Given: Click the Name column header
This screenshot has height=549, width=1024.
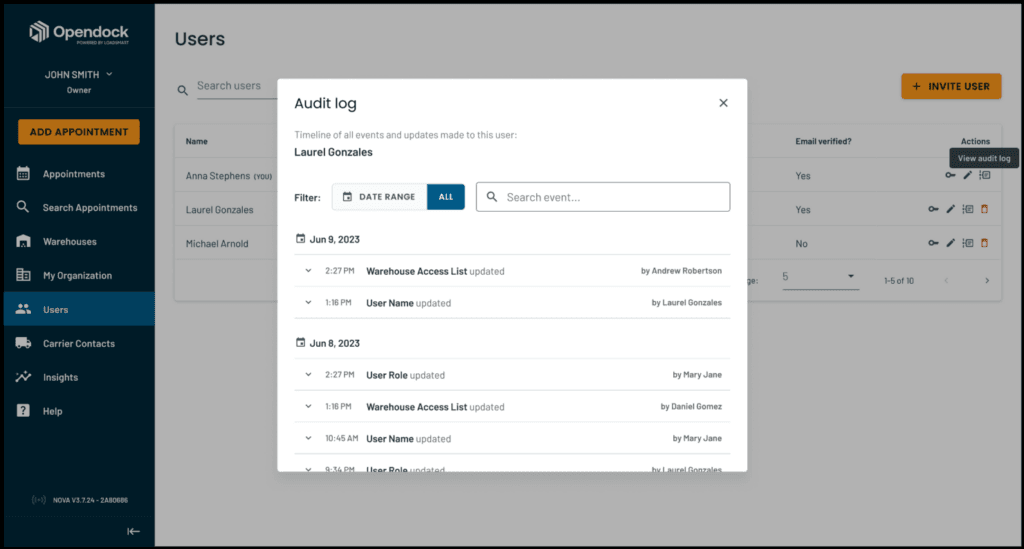Looking at the screenshot, I should click(197, 141).
